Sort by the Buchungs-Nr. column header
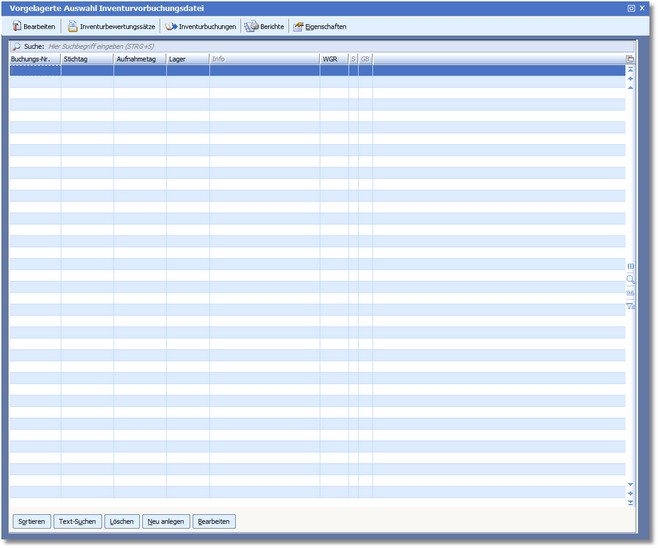Screen dimensions: 658x548 34,60
